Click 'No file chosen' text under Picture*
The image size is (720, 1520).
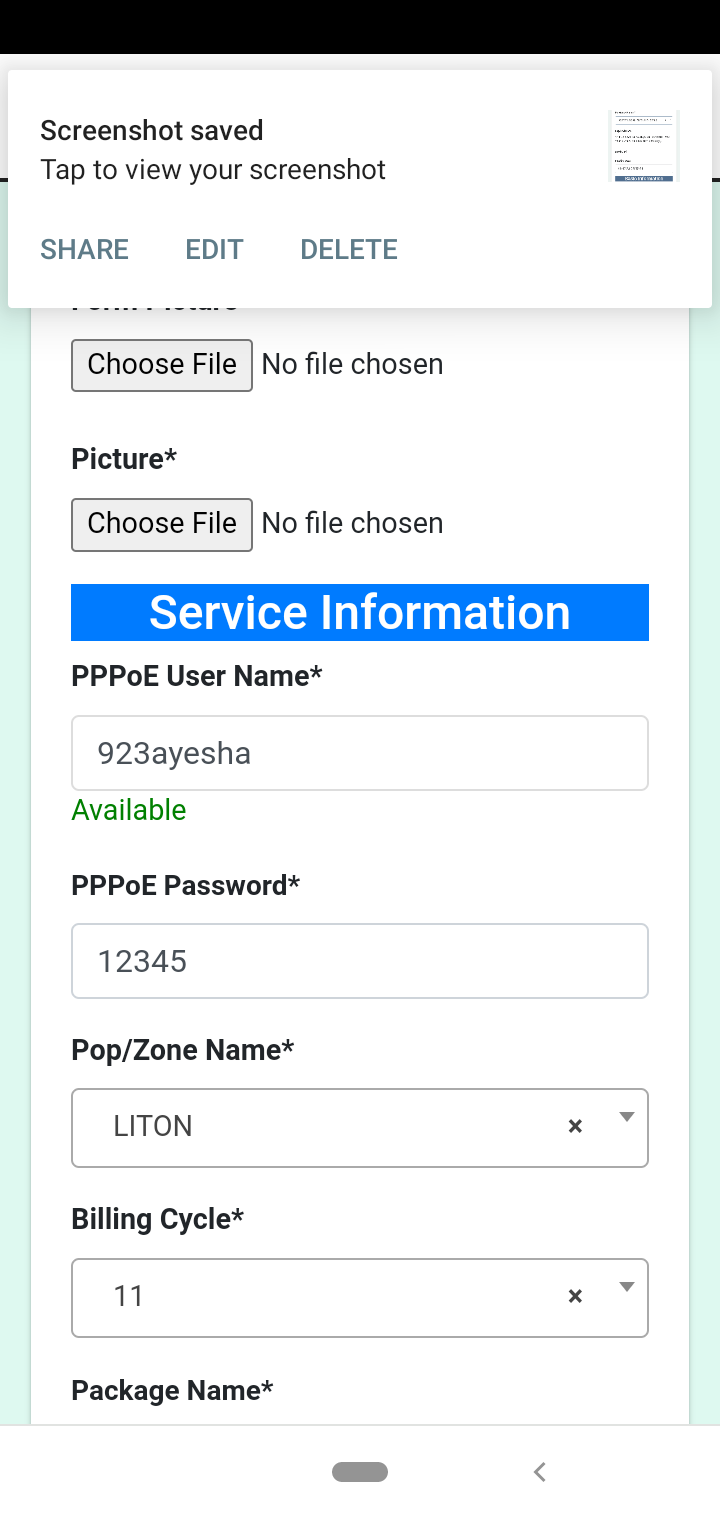pos(352,523)
